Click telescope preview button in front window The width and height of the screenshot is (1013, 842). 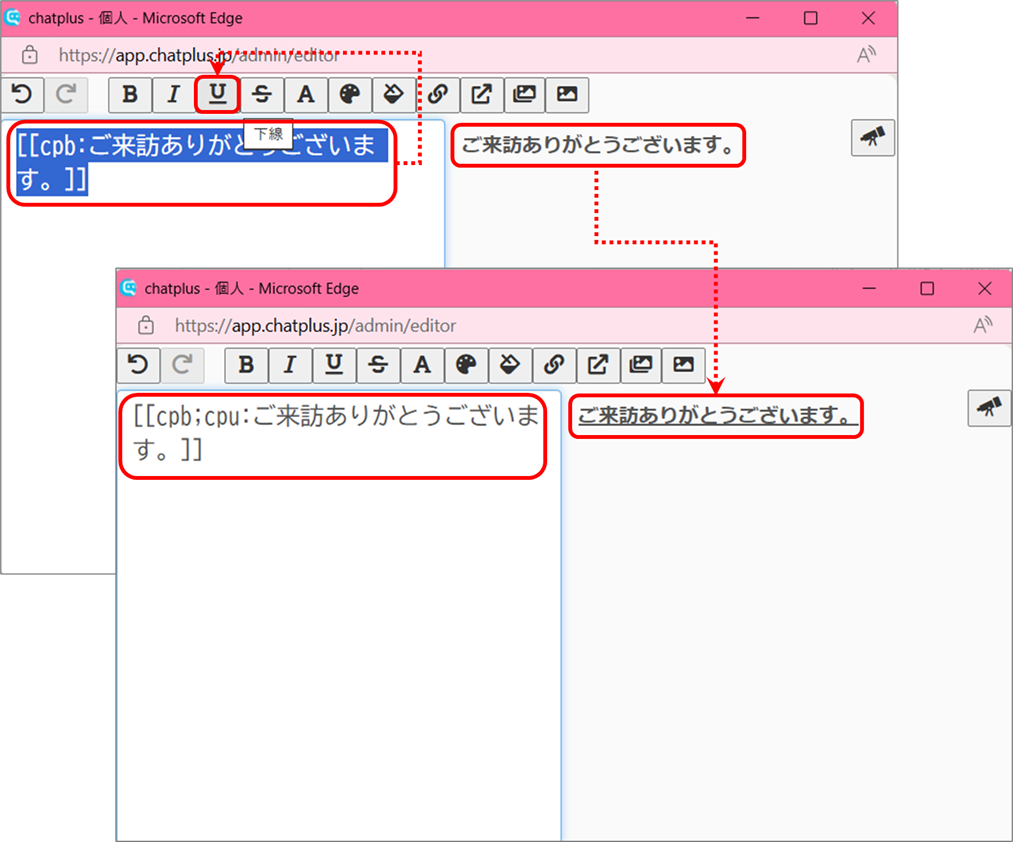989,408
